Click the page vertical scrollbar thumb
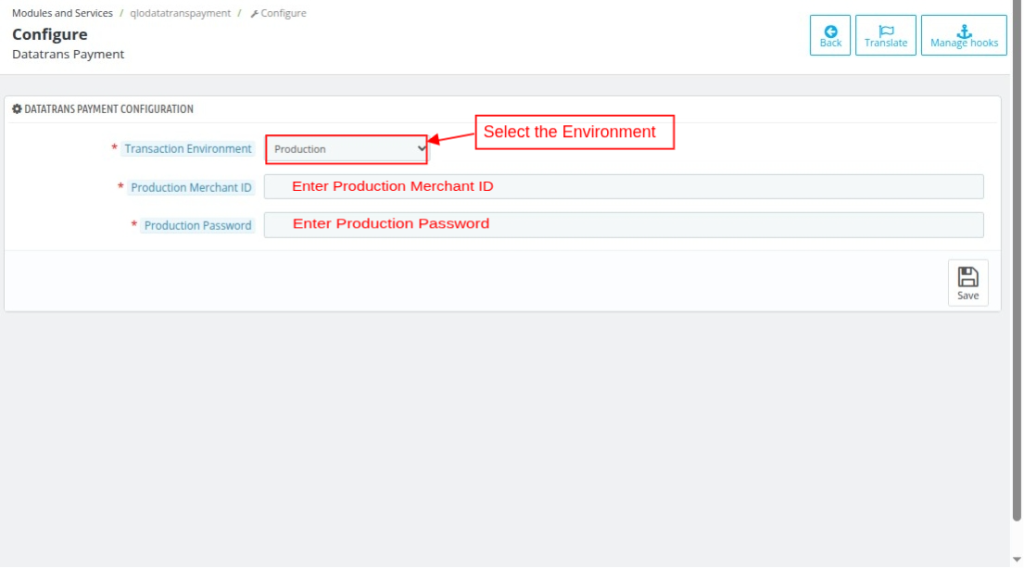 (x=1017, y=260)
